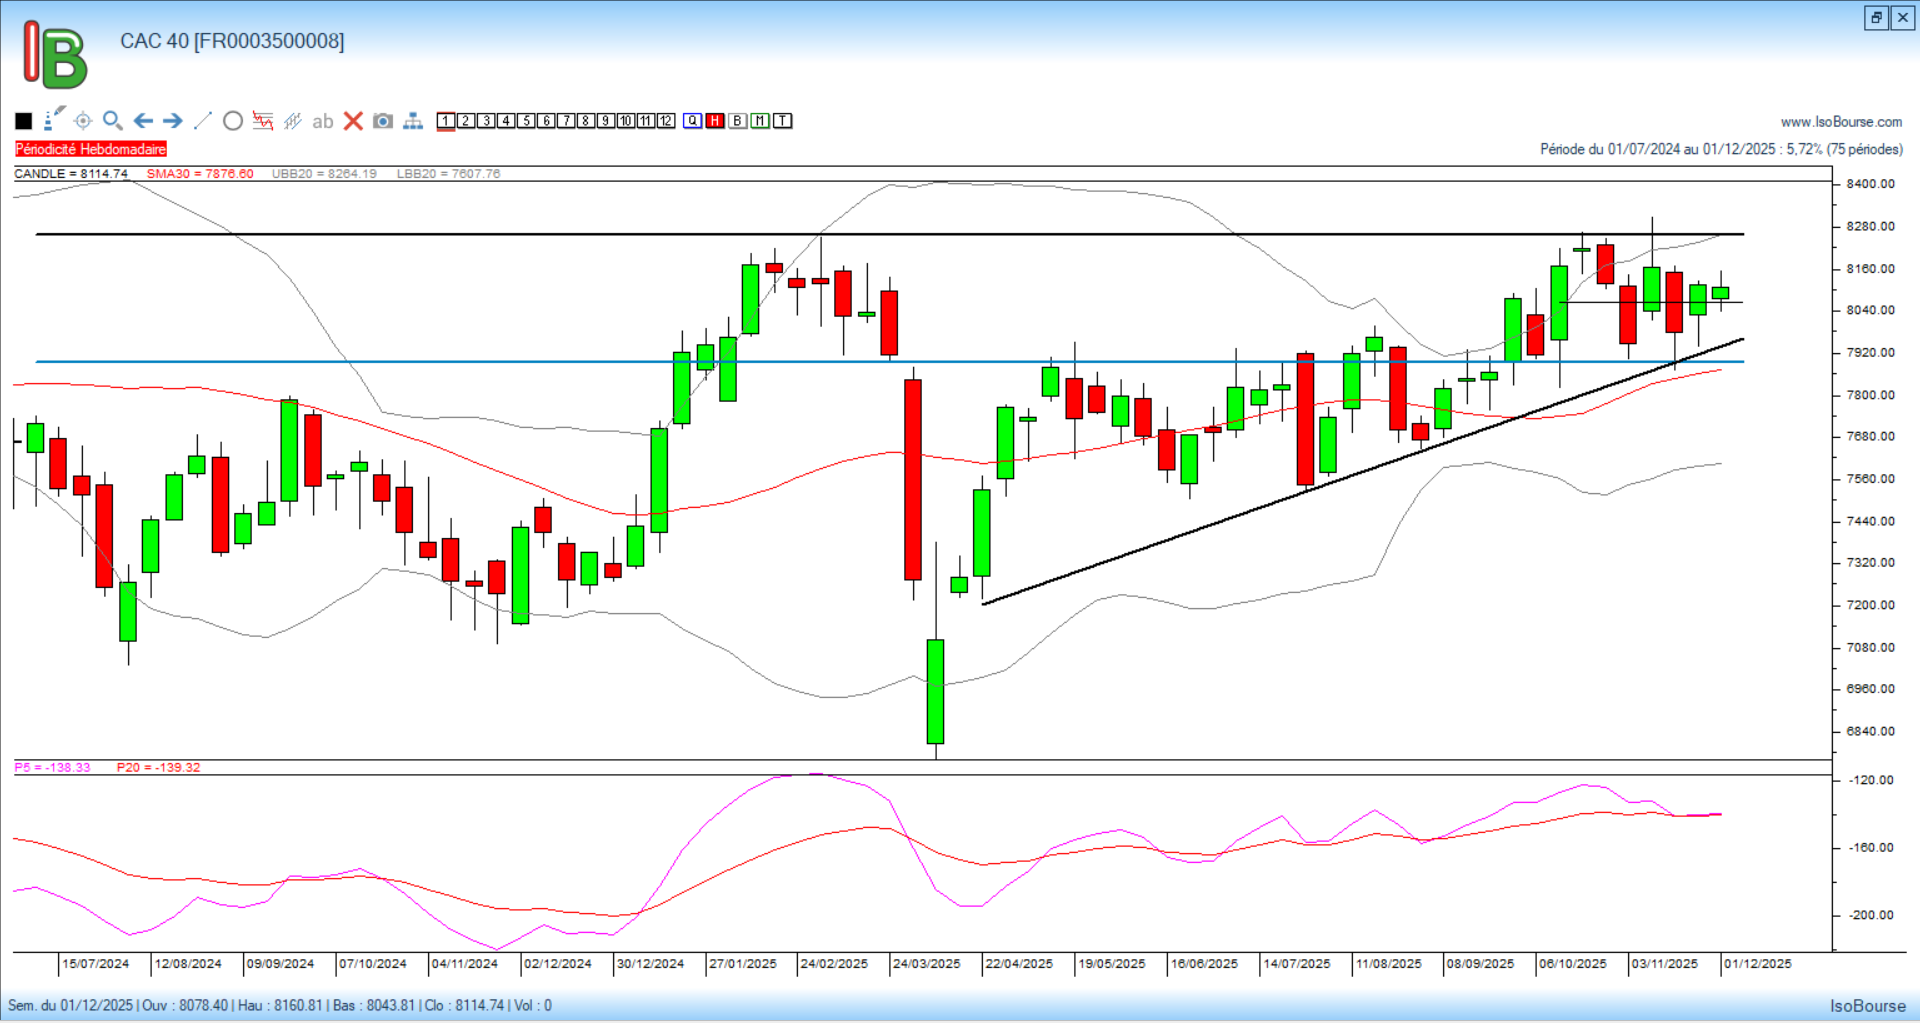Add a text annotation with ab tool
This screenshot has height=1023, width=1920.
click(322, 121)
